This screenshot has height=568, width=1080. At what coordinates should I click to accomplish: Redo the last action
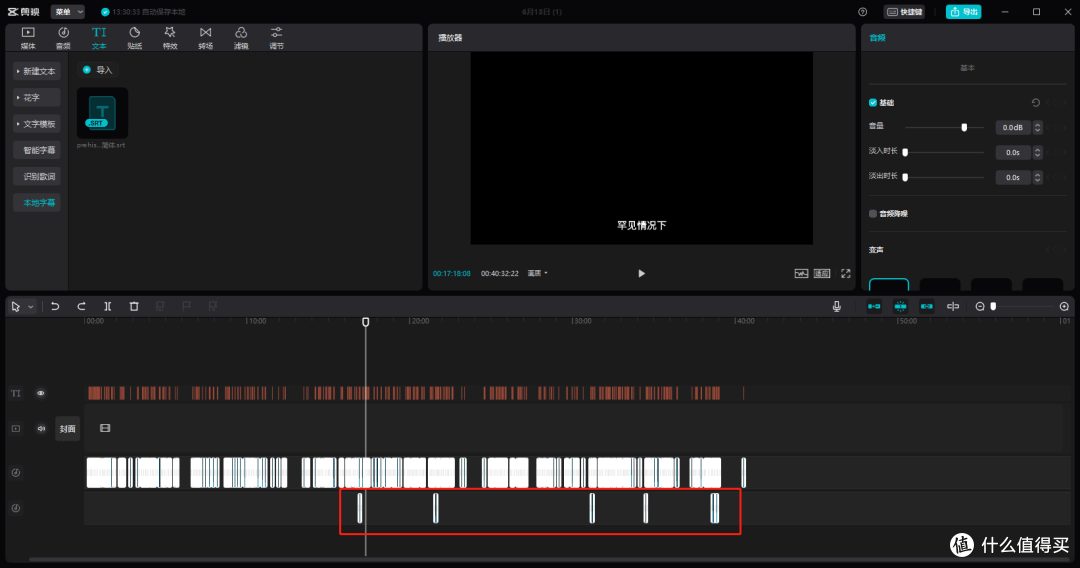pyautogui.click(x=81, y=306)
